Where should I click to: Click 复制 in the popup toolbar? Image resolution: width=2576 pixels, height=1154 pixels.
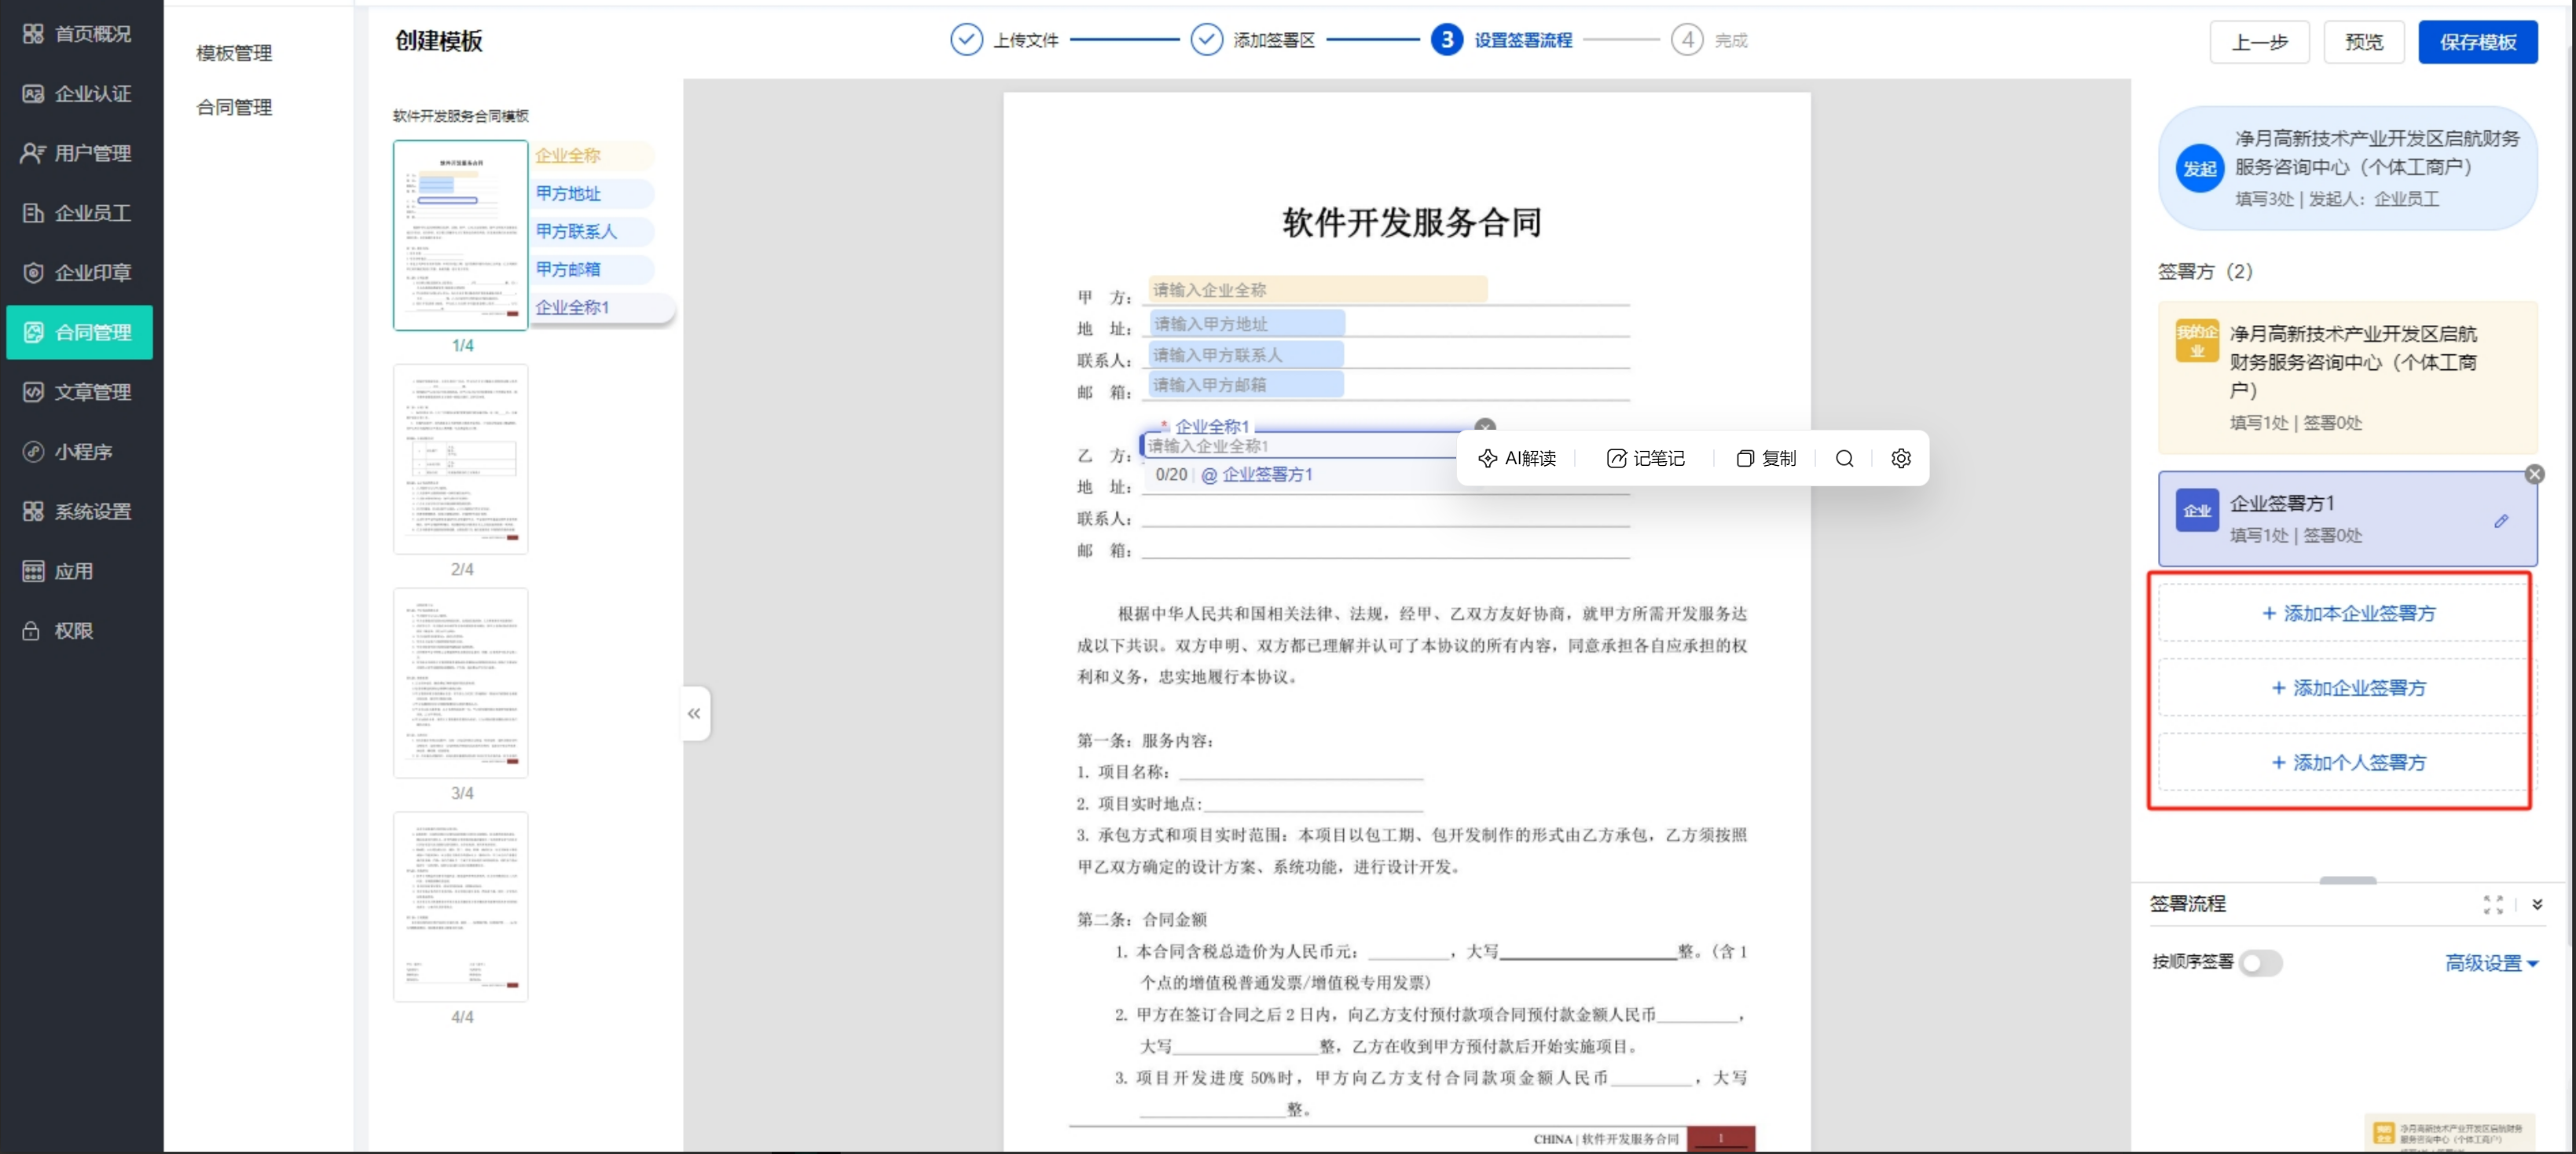(x=1766, y=458)
